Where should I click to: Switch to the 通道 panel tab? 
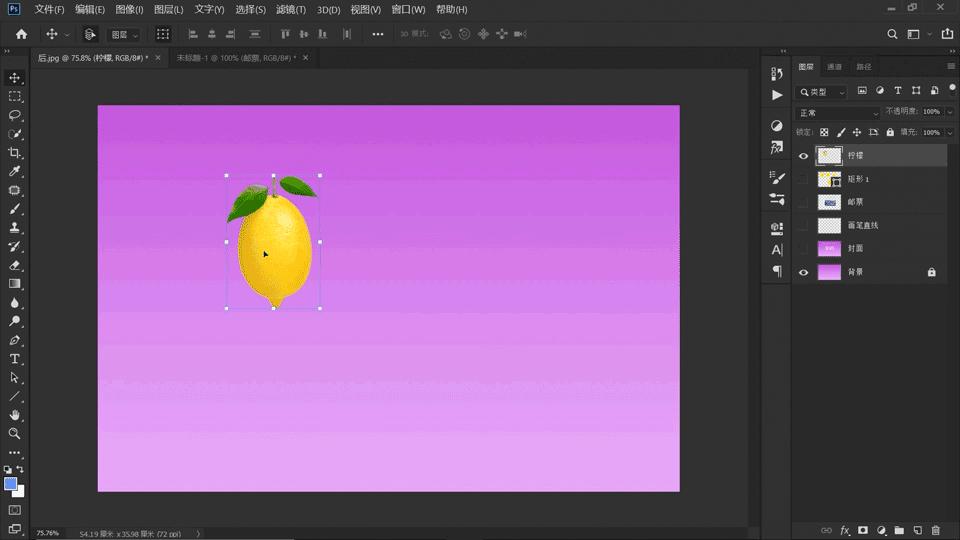click(x=834, y=67)
